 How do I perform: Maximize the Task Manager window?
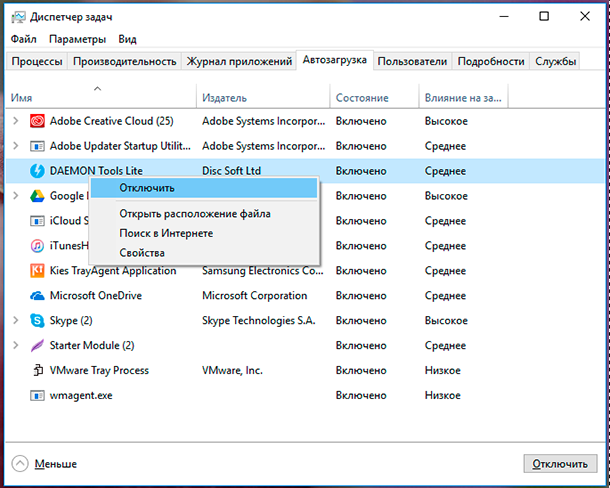tap(544, 16)
